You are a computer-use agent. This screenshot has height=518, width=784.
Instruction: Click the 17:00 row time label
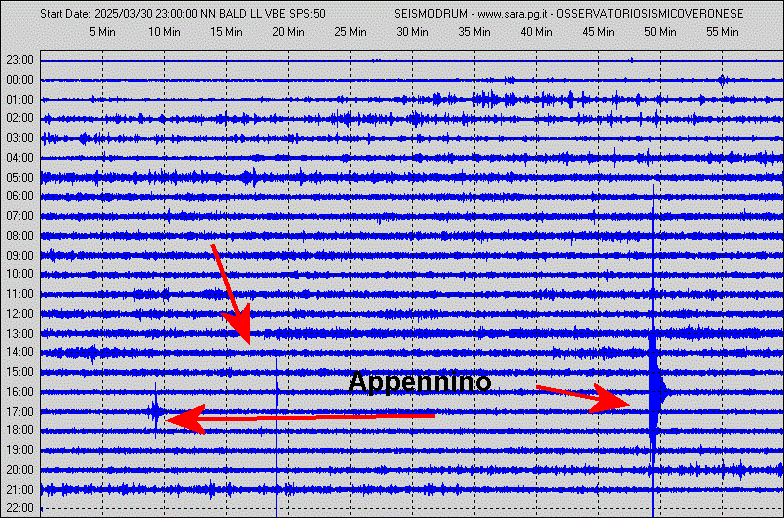20,412
